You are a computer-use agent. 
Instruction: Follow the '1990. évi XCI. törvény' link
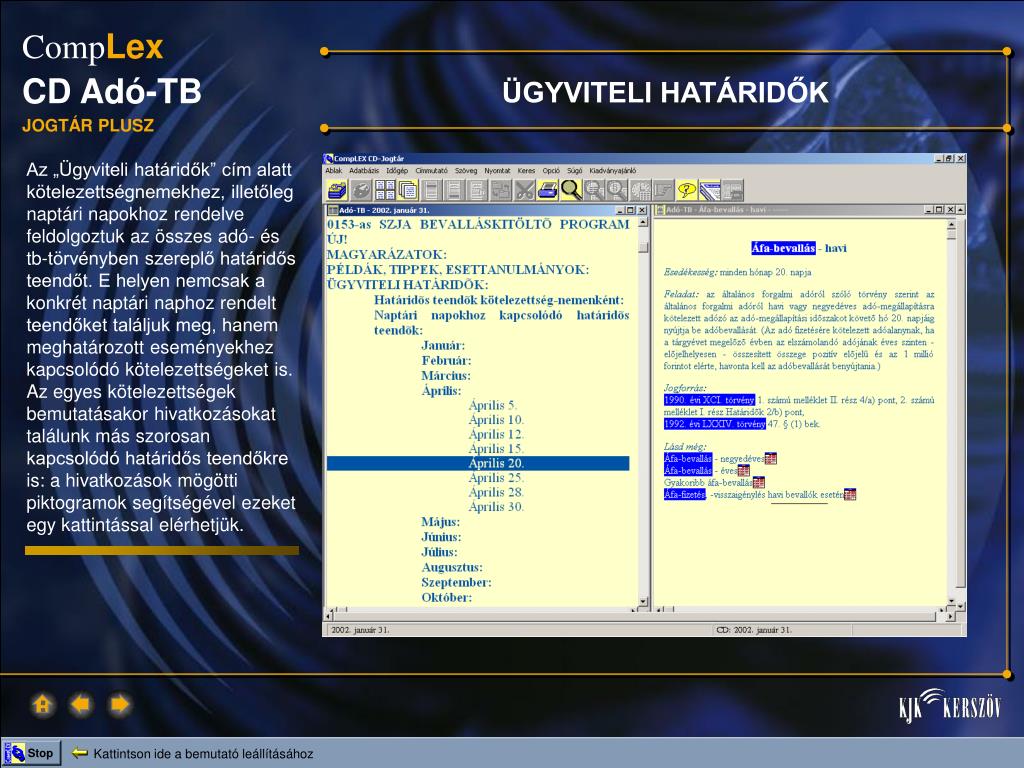point(709,400)
